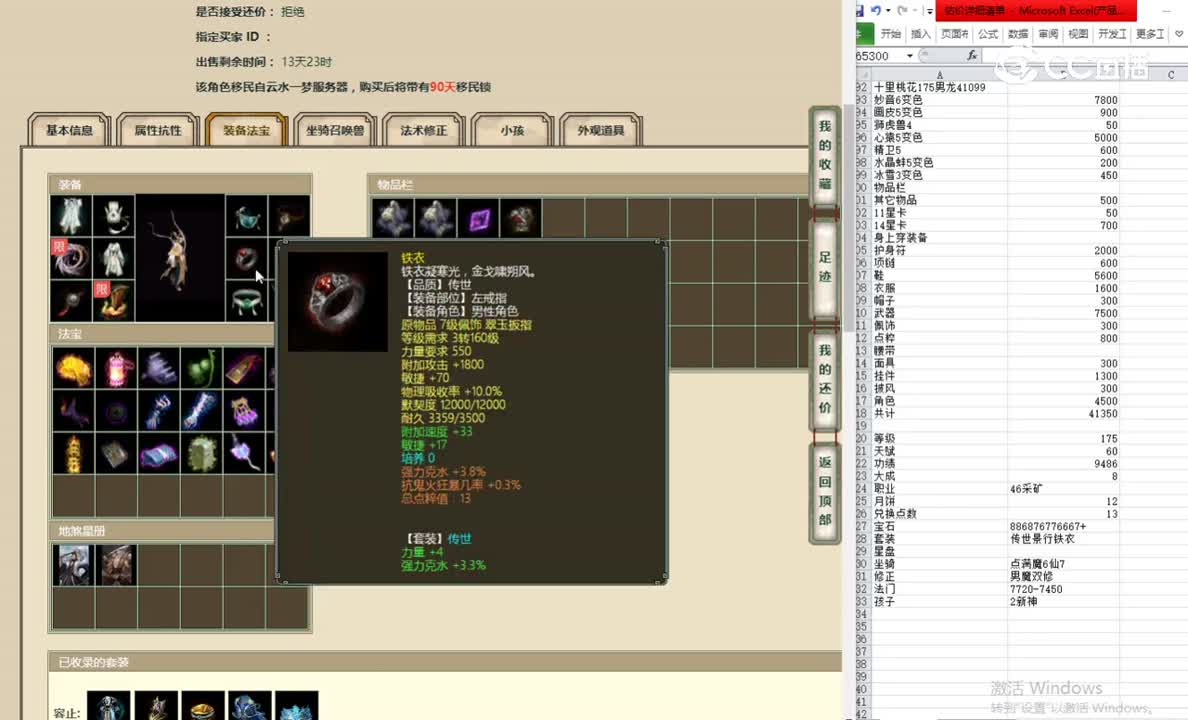Screen dimensions: 1188x720
Task: Select column C header in Excel
Action: point(1171,74)
